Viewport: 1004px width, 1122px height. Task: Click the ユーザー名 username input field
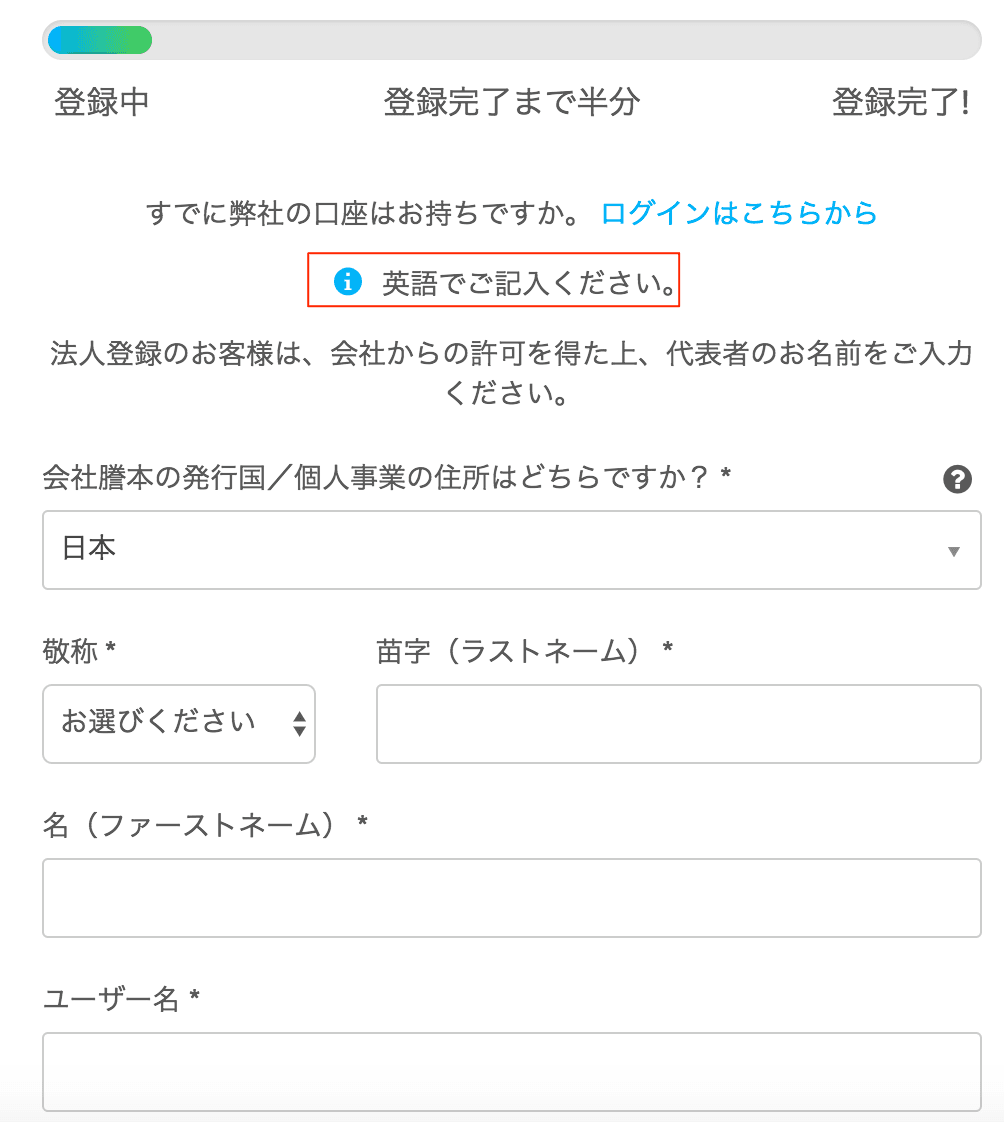(511, 1071)
